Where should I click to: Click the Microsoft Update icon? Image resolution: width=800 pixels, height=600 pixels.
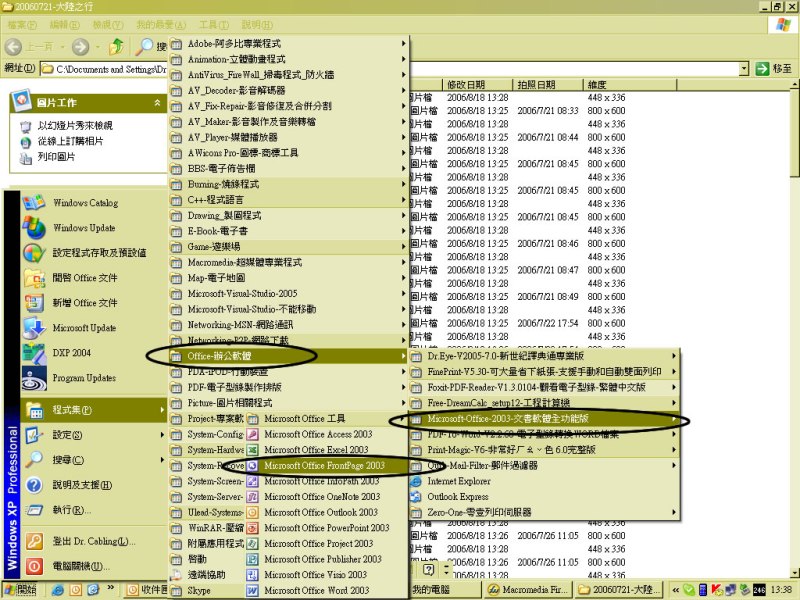pyautogui.click(x=34, y=328)
